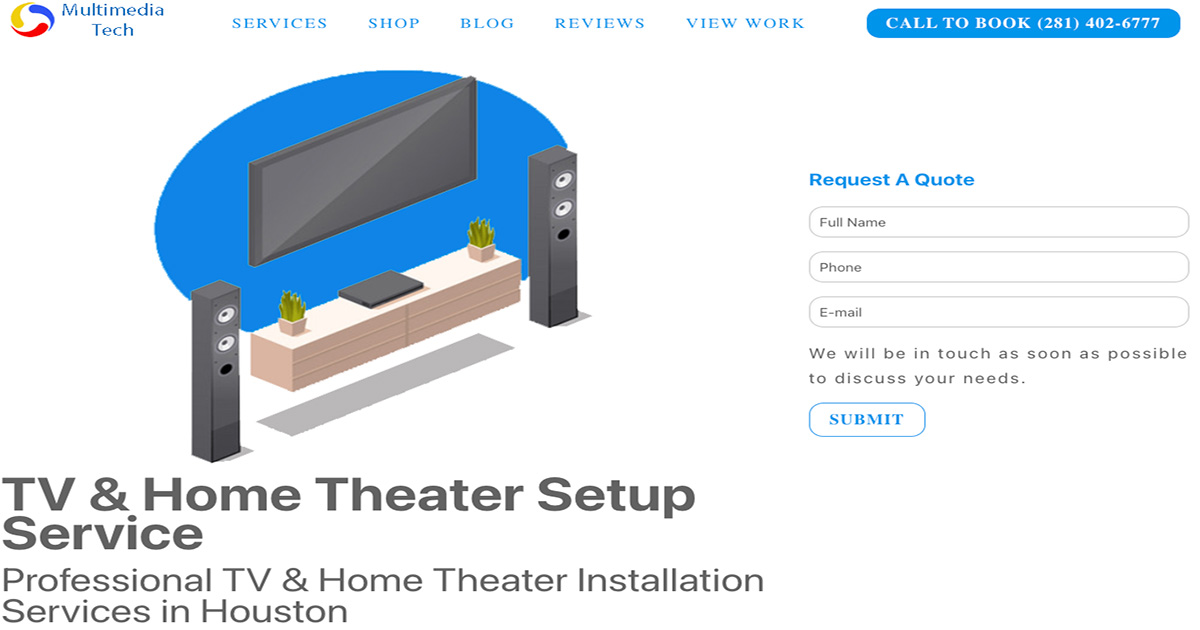
Task: Click Call To Book (281) 402-6777 button
Action: (1023, 23)
